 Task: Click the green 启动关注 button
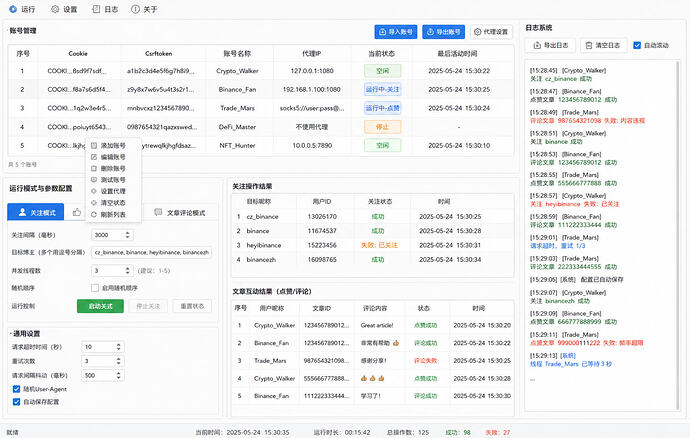pos(100,306)
